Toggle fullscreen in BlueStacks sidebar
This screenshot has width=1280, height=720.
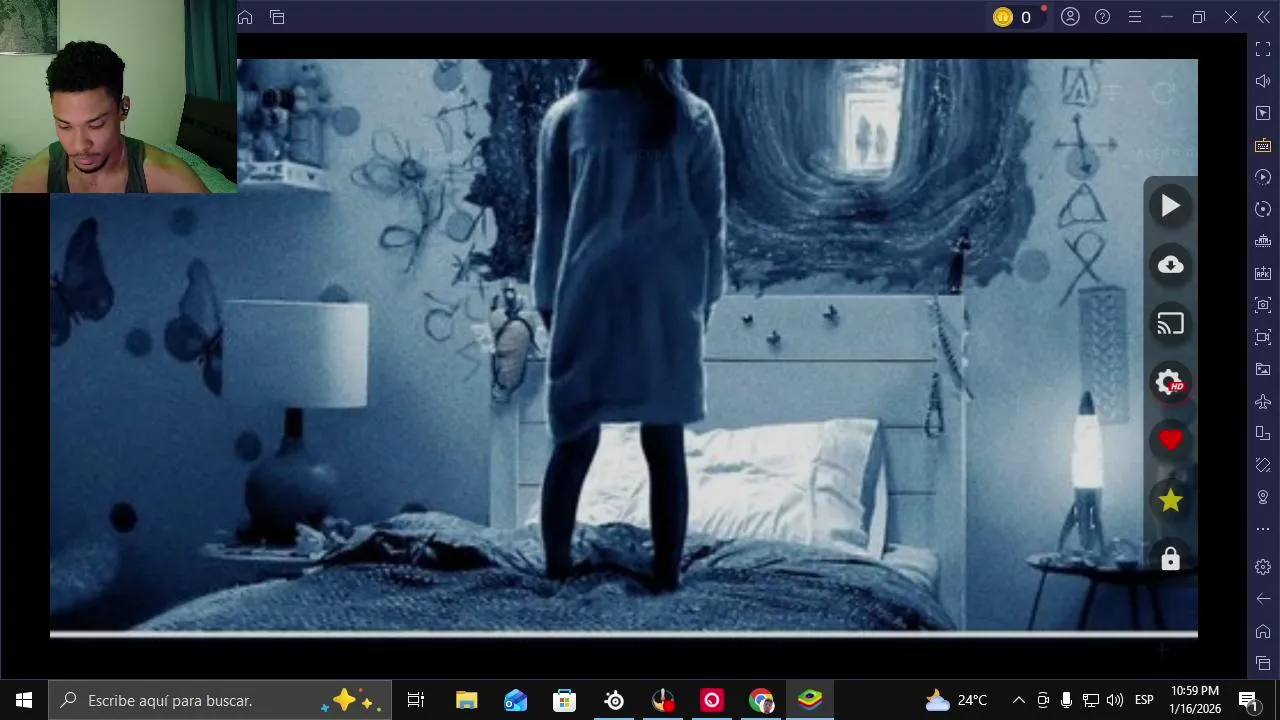(x=1263, y=49)
